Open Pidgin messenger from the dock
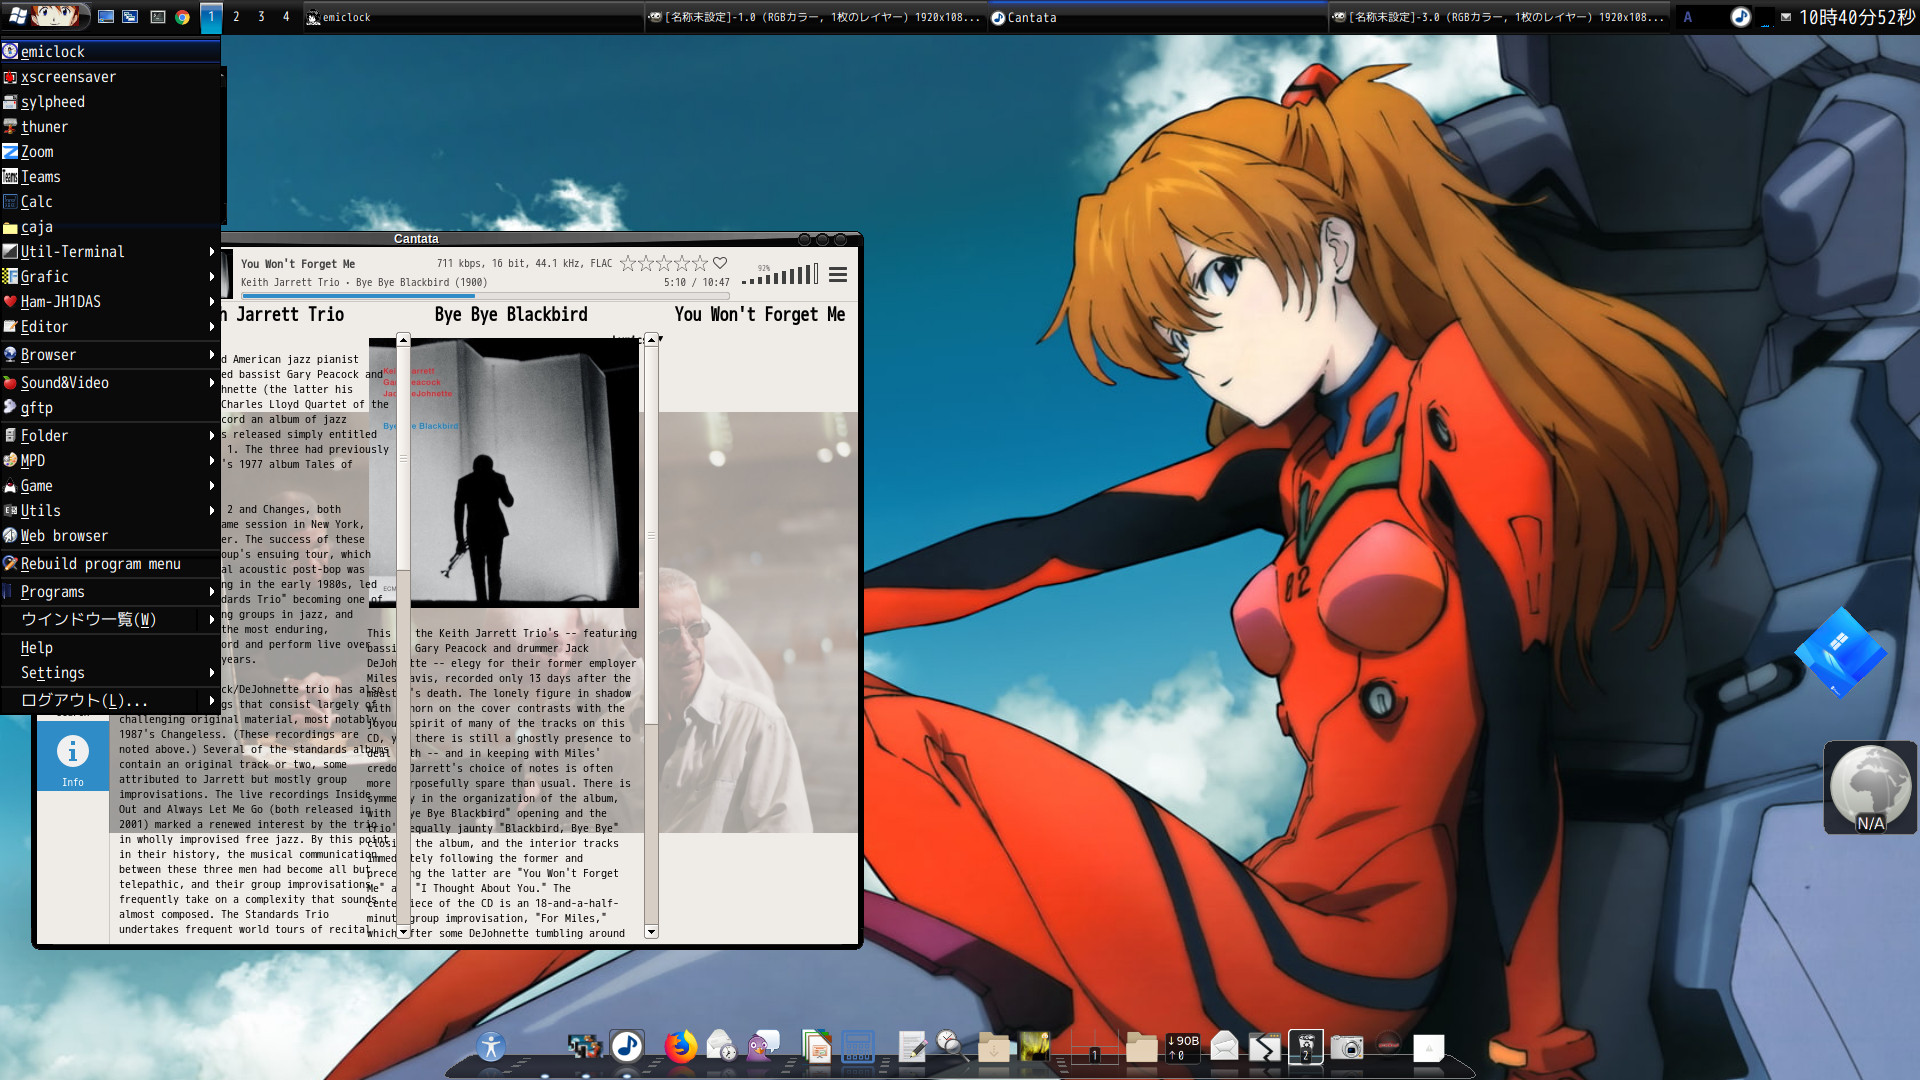Screen dimensions: 1920x1080 point(762,1048)
